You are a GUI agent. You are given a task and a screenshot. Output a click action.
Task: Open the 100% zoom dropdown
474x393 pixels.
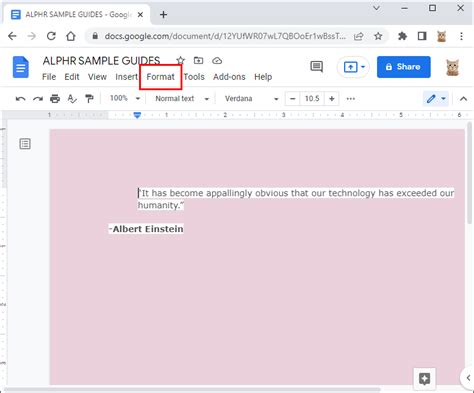coord(125,98)
